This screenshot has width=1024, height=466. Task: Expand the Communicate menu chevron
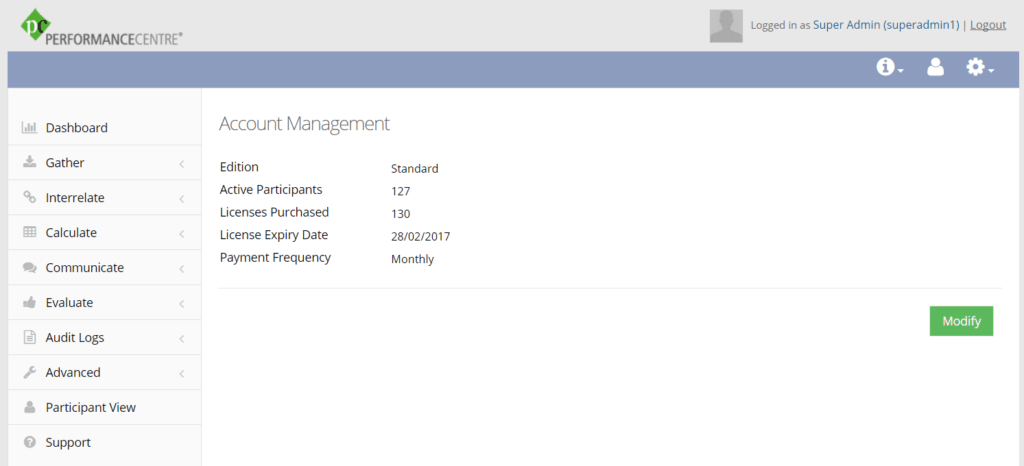click(x=182, y=269)
